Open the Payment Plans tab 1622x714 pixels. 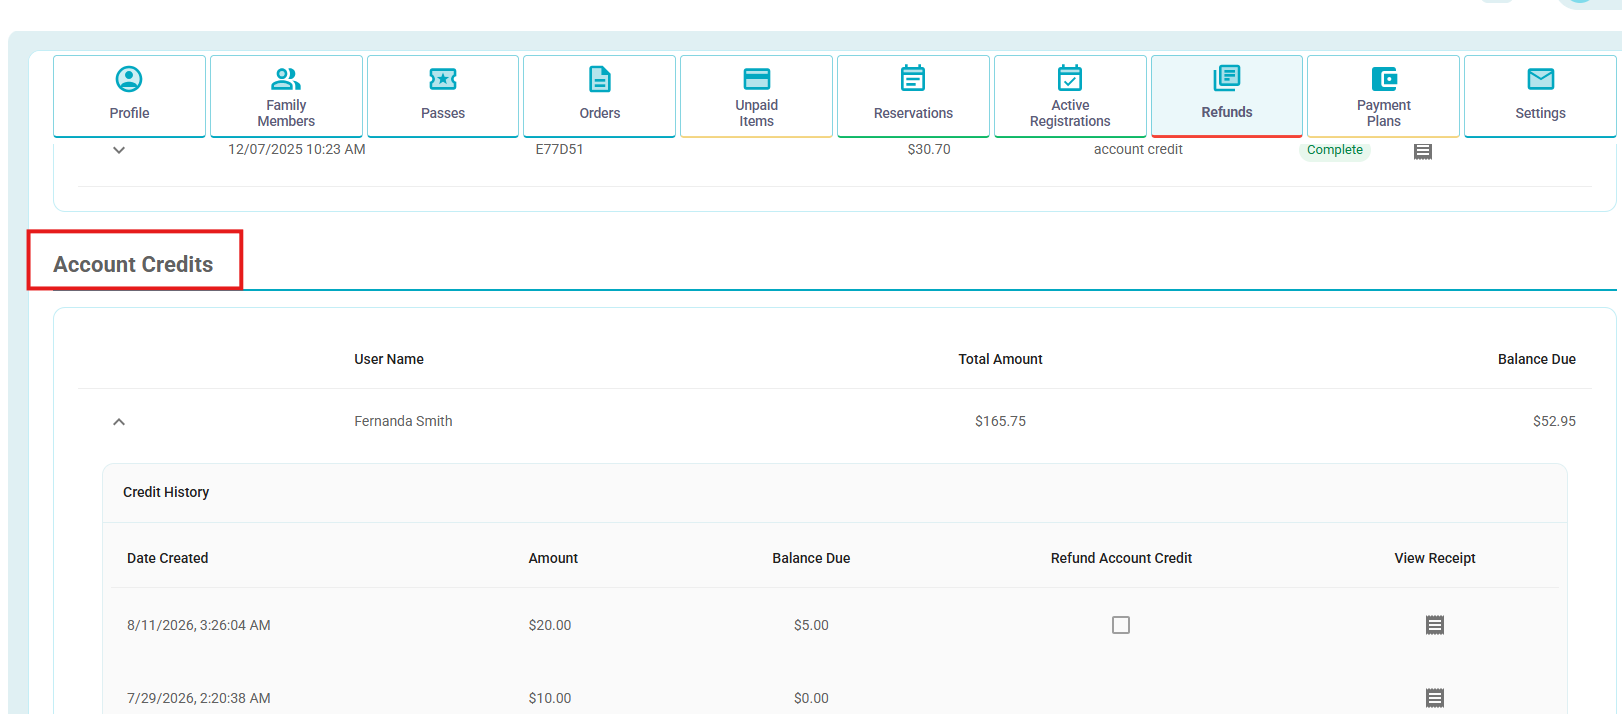(x=1384, y=96)
